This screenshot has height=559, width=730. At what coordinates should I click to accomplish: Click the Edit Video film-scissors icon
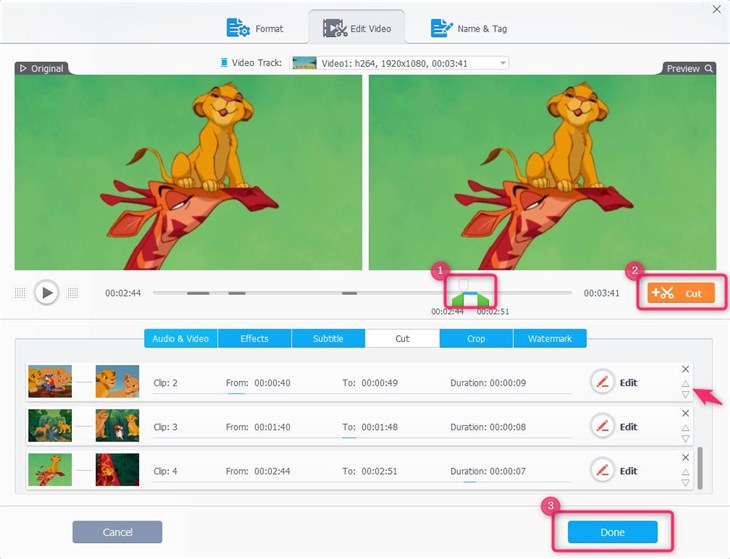tap(335, 28)
